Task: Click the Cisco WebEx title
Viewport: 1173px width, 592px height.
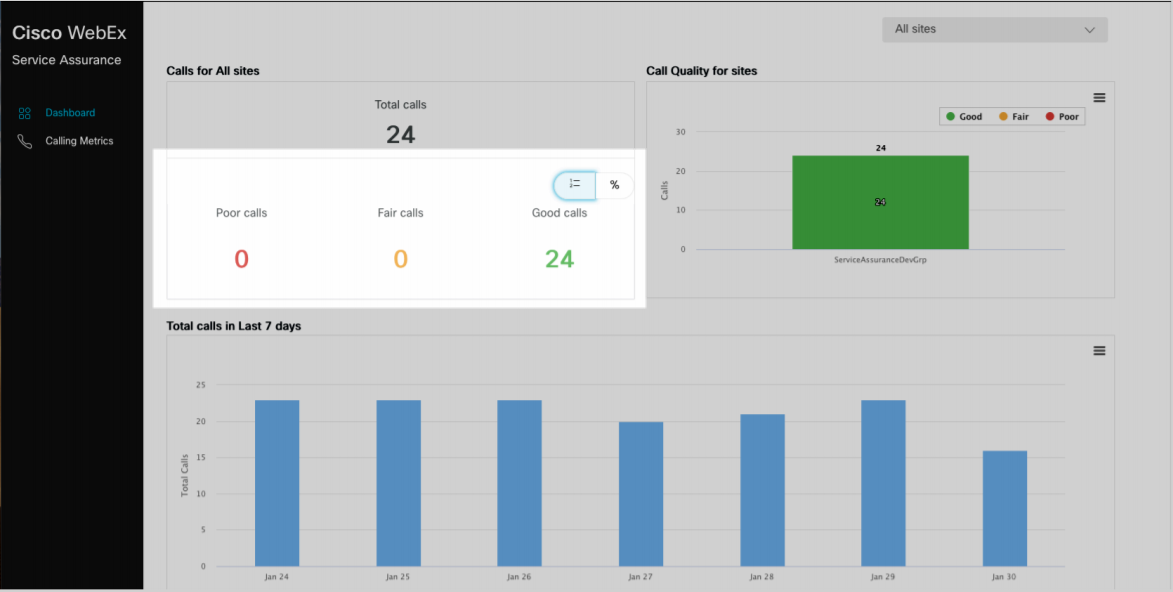Action: click(69, 33)
